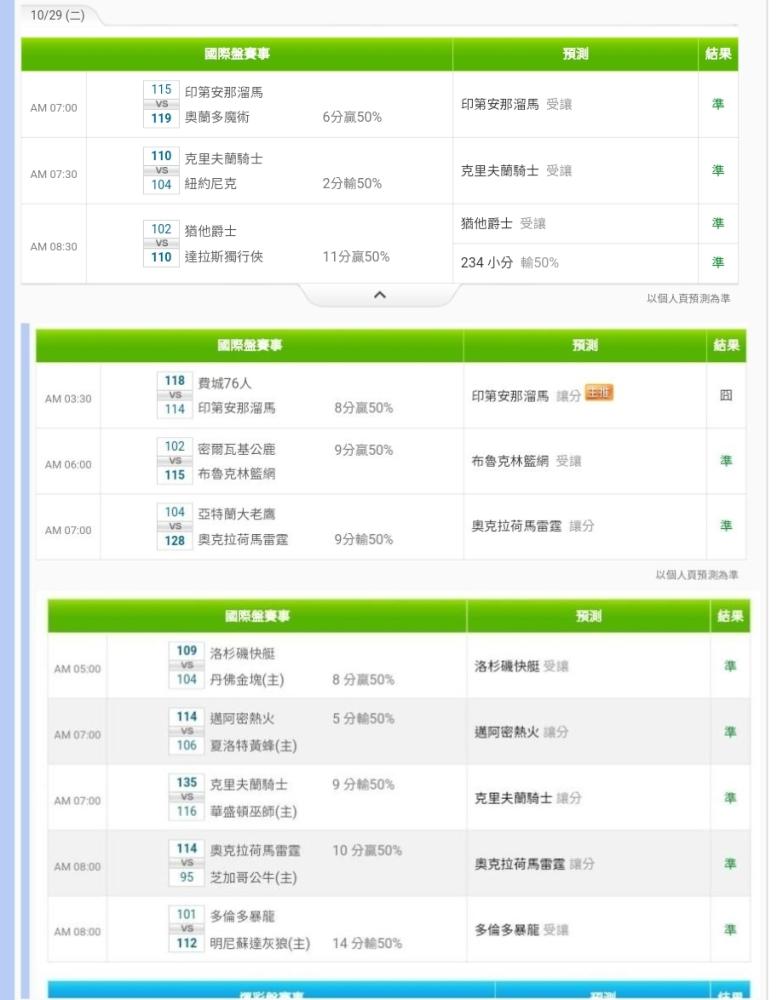Screen dimensions: 783x1000
Task: Click the 準 result for 234 小分 prediction
Action: point(718,262)
